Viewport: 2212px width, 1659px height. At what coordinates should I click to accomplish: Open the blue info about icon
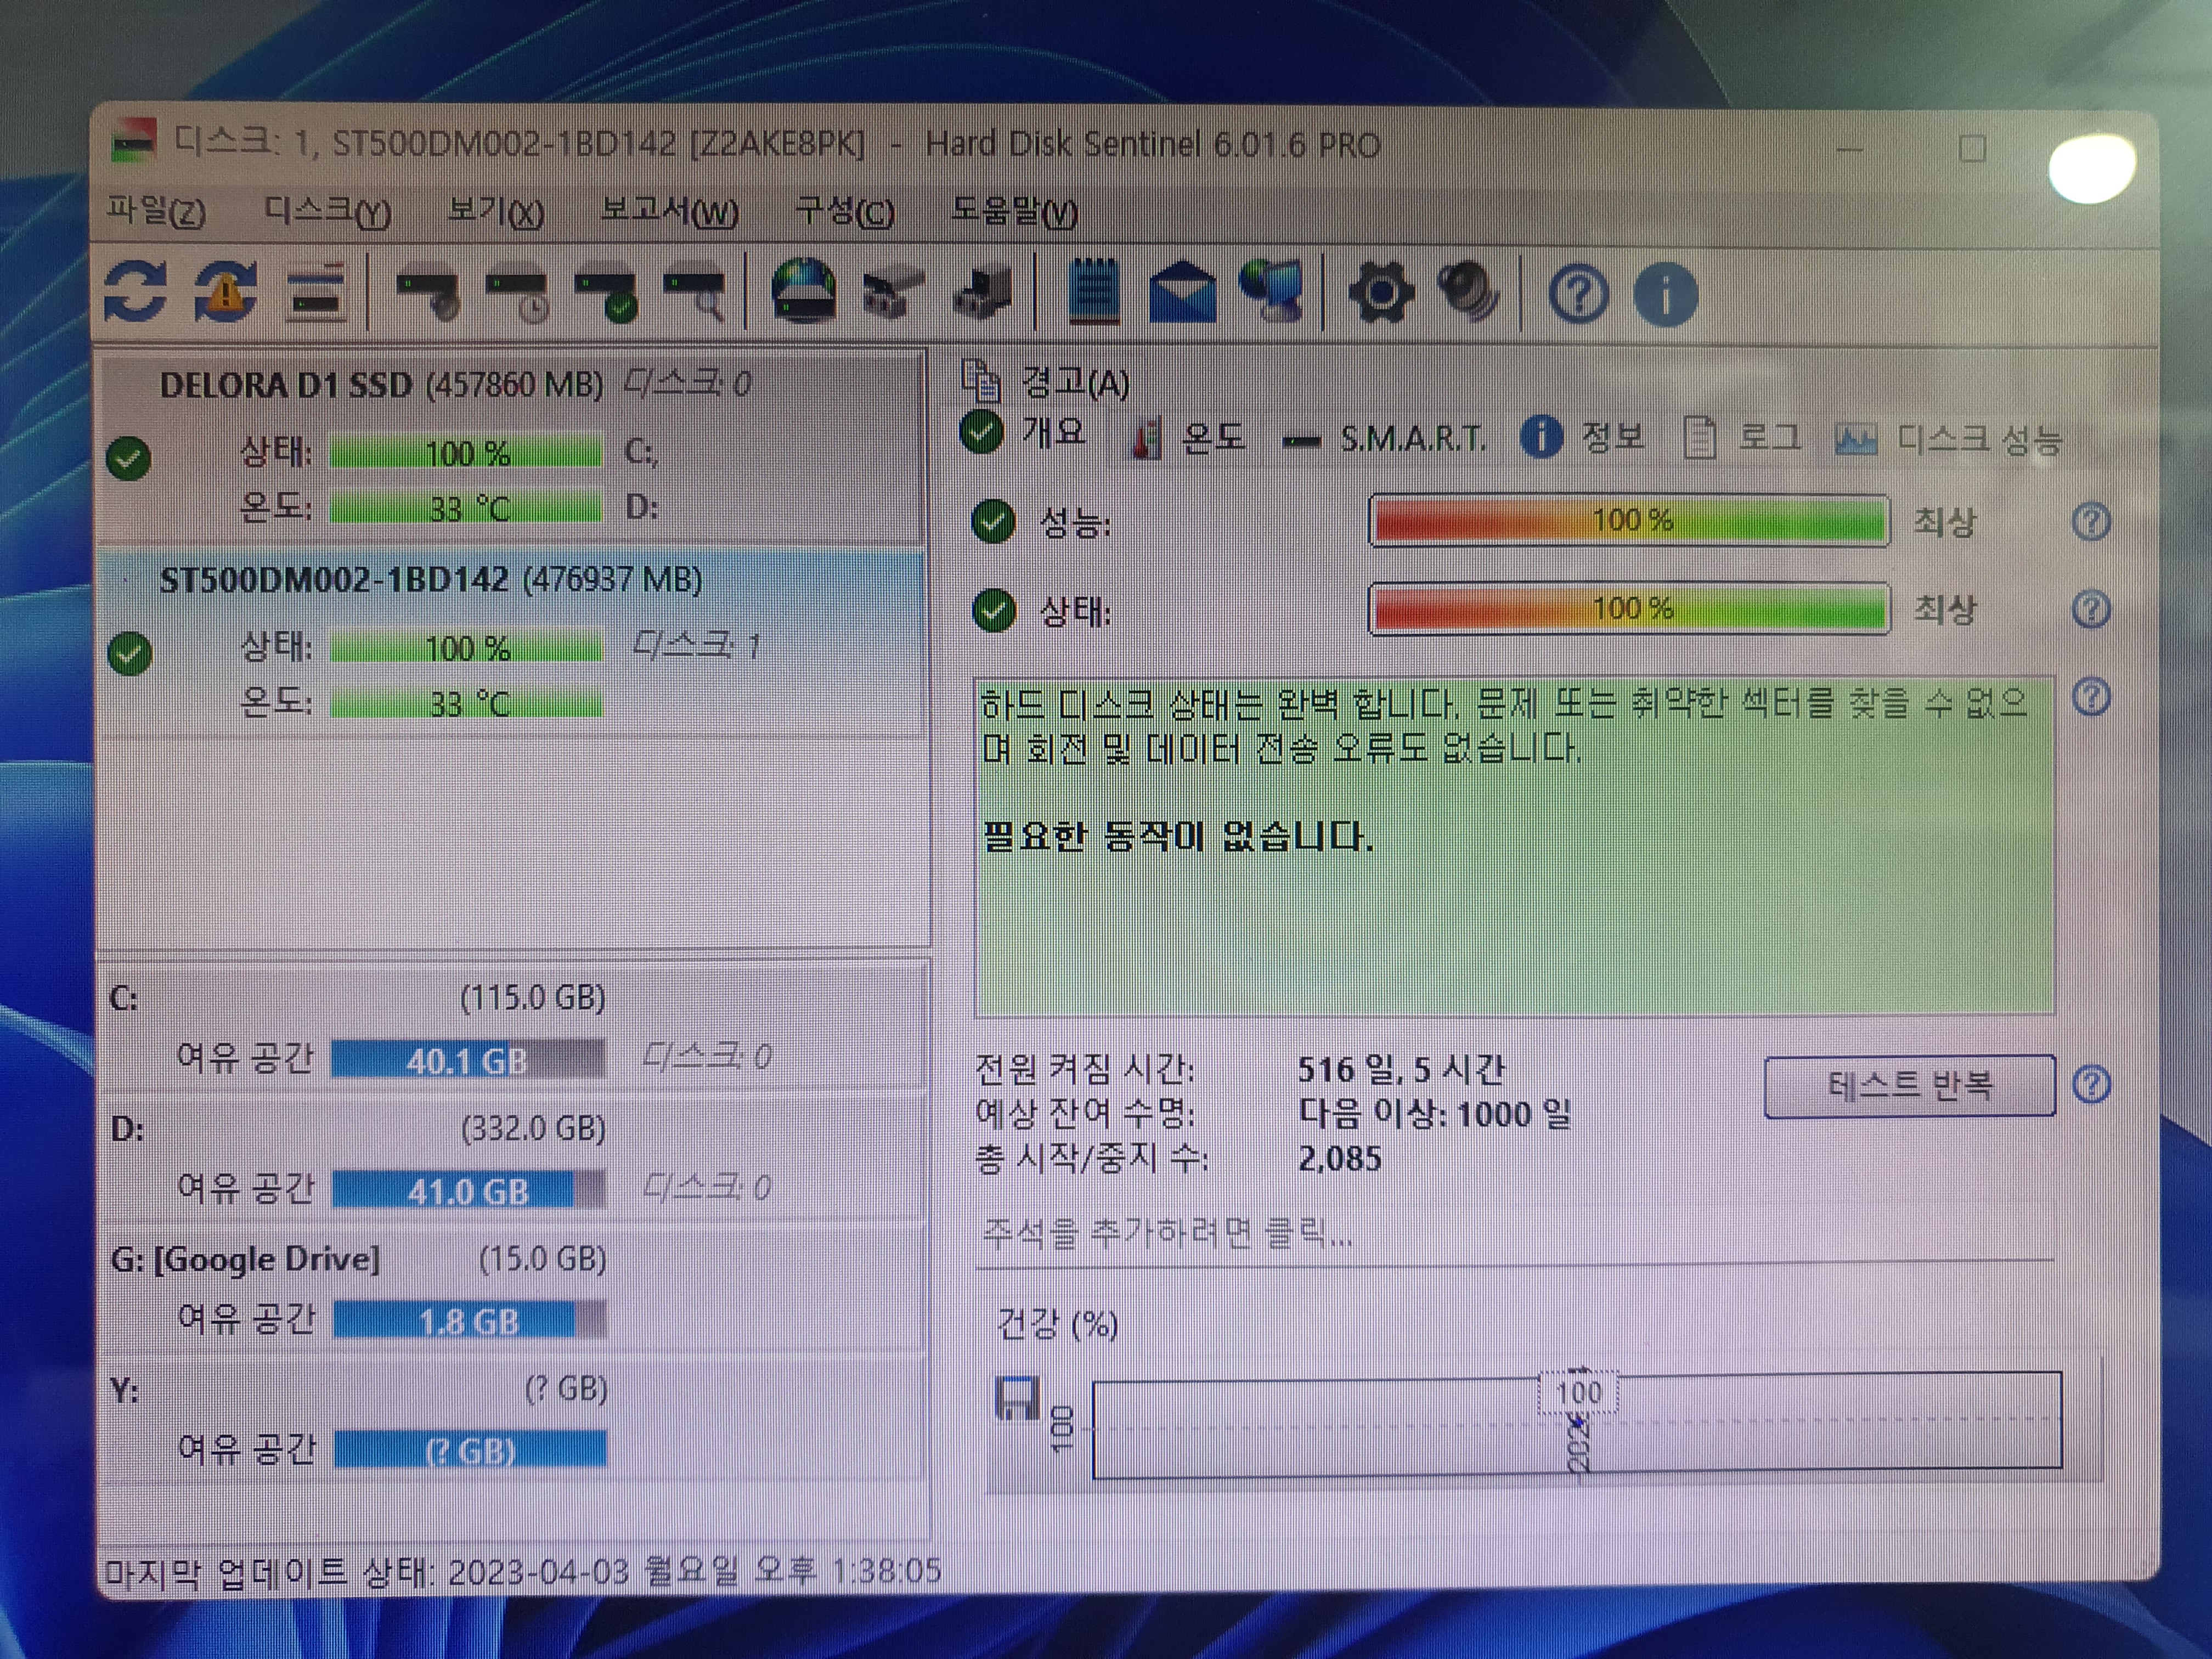[1665, 295]
